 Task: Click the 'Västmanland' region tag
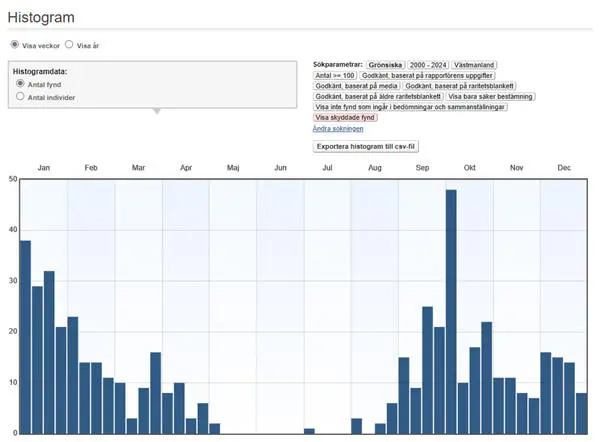pyautogui.click(x=476, y=64)
